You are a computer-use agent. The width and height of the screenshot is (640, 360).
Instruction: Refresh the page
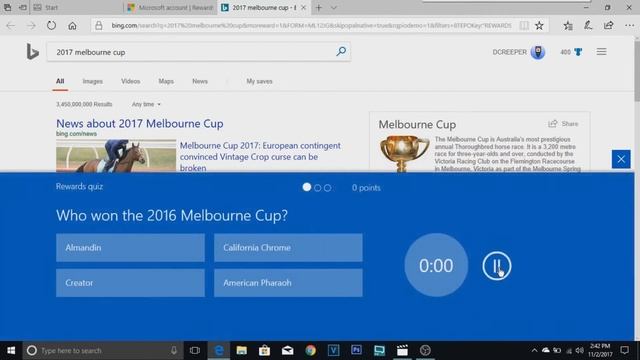tap(51, 25)
